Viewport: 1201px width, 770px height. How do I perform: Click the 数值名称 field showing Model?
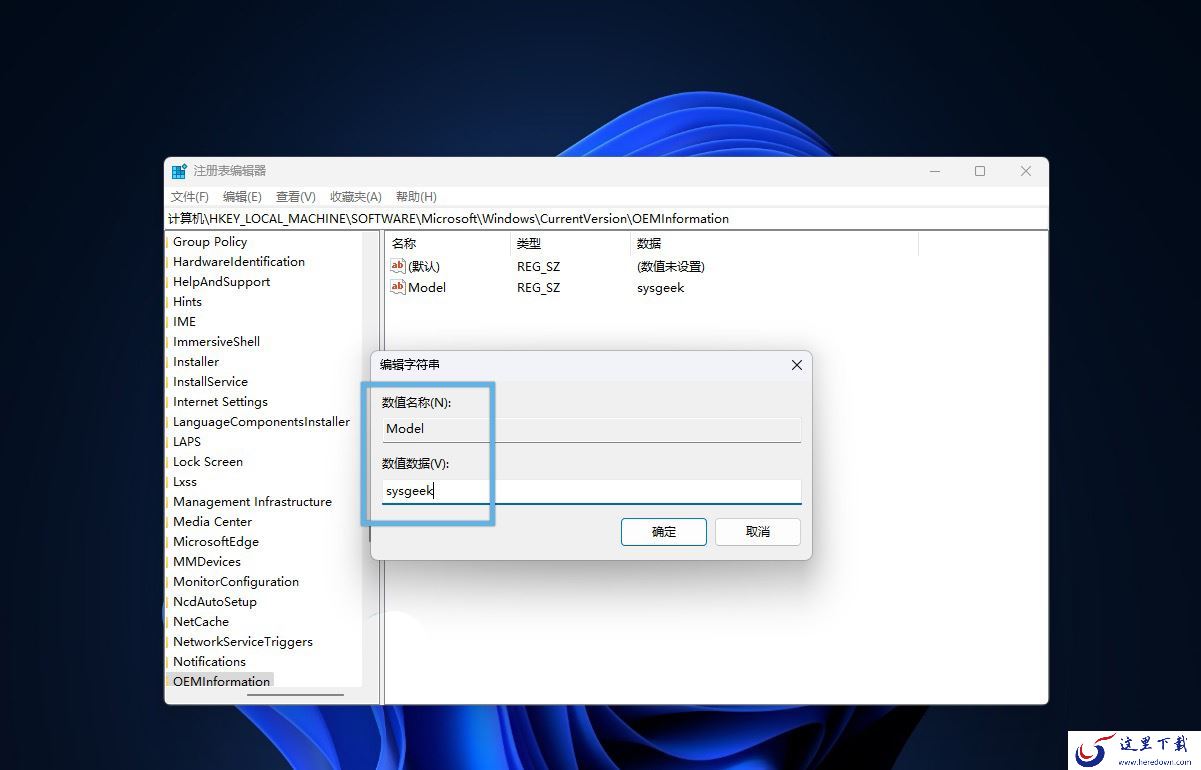point(592,429)
